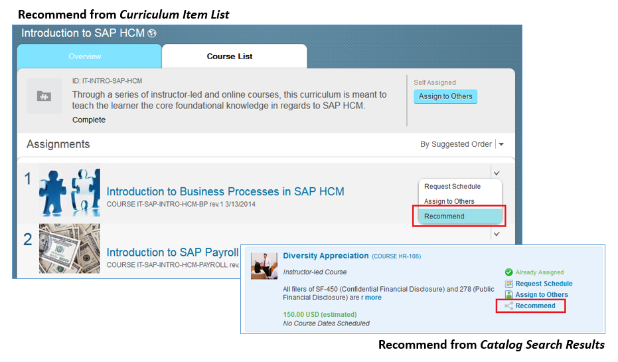Click the Self Assigned label
The width and height of the screenshot is (618, 362).
coord(434,82)
